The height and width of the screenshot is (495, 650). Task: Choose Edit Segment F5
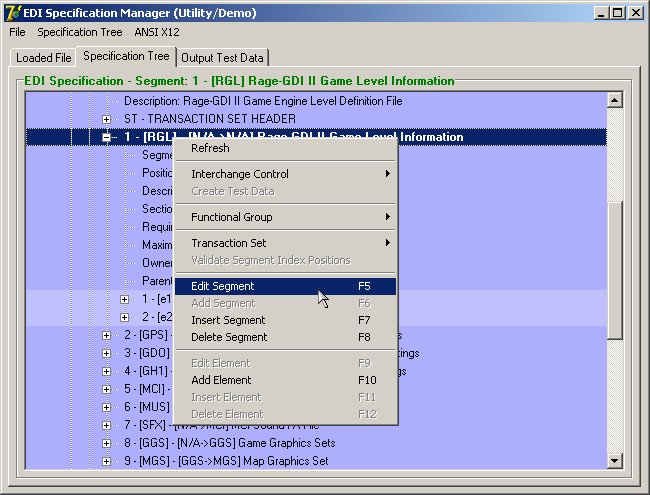[x=285, y=286]
